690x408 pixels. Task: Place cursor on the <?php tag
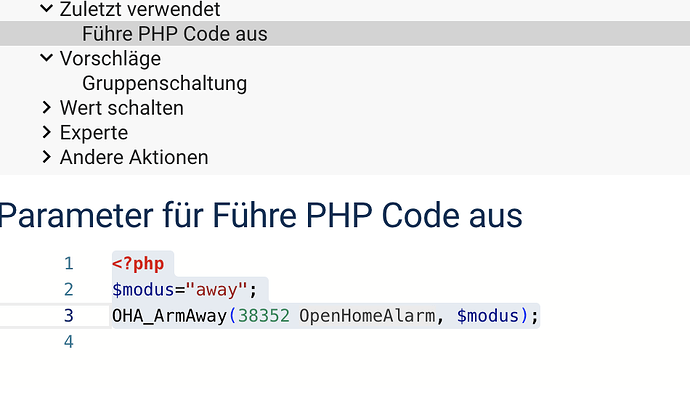click(x=138, y=264)
